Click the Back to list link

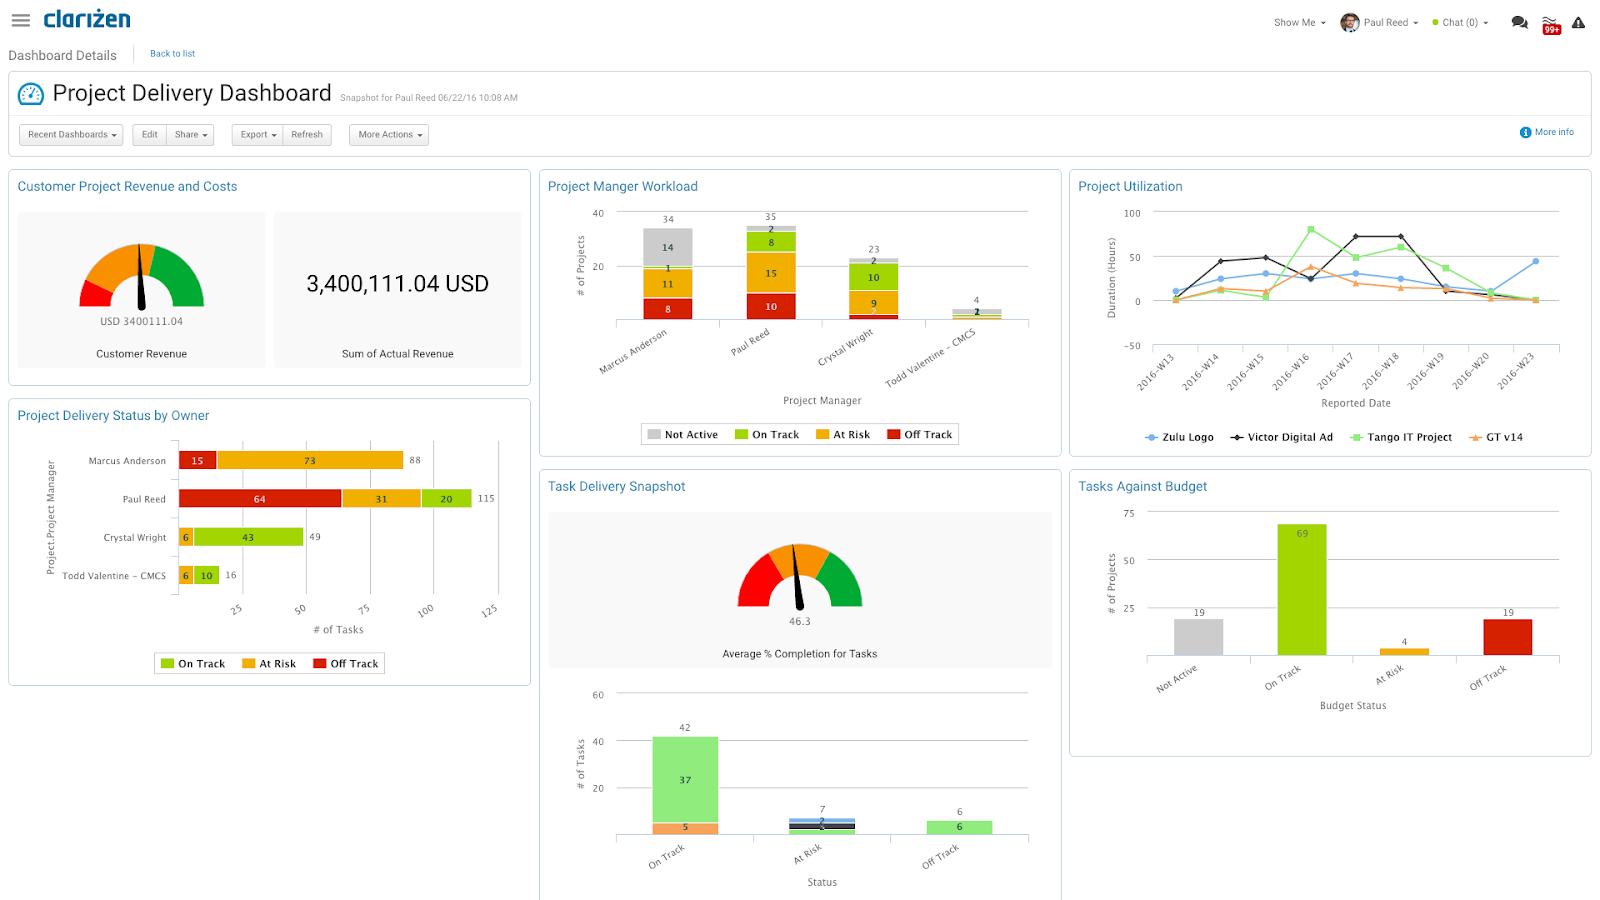(x=172, y=54)
